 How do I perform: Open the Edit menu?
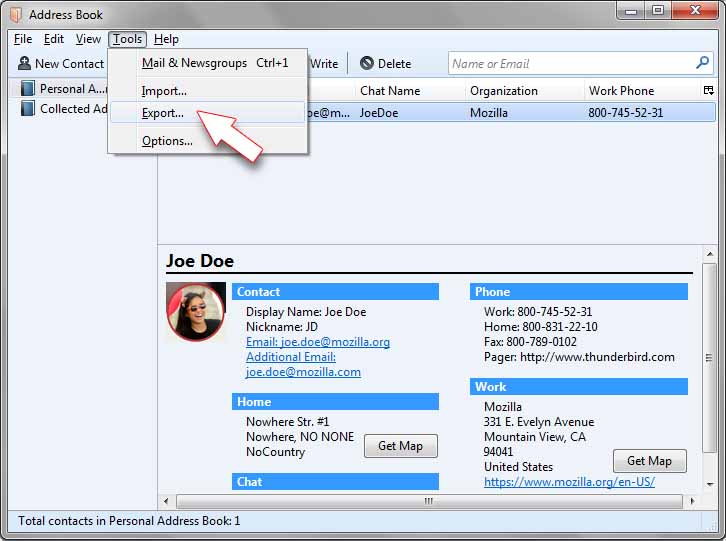(x=54, y=39)
